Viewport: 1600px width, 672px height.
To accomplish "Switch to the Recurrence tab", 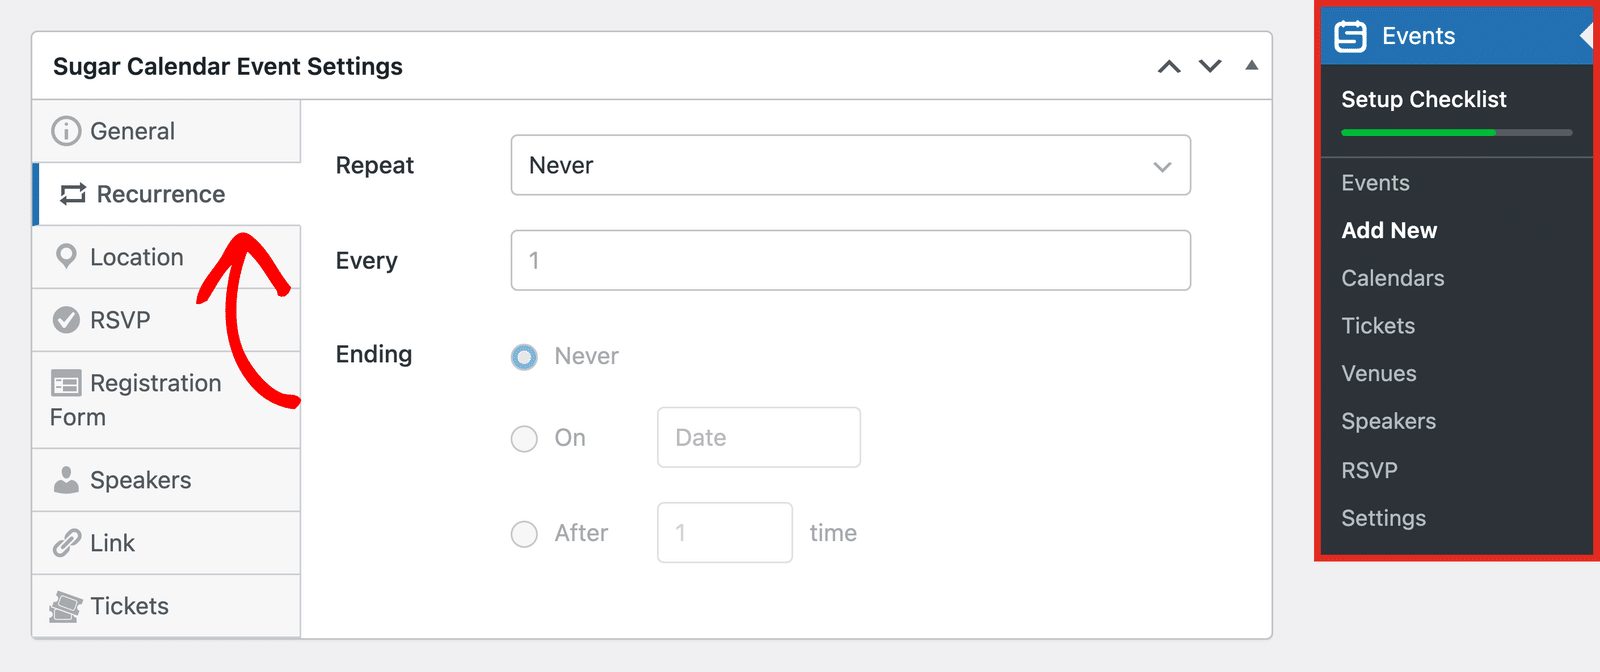I will point(166,194).
